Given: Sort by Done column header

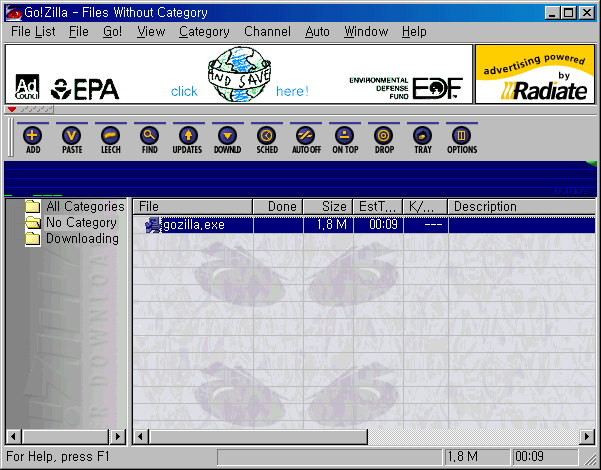Looking at the screenshot, I should tap(278, 207).
